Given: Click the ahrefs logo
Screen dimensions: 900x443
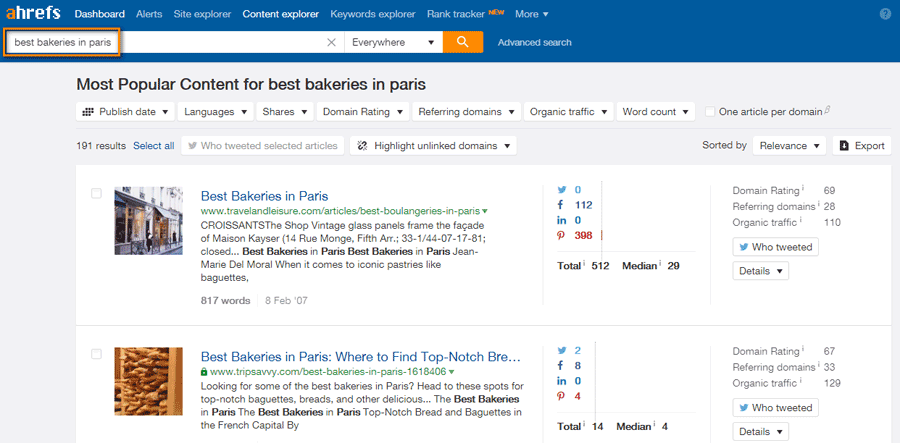Looking at the screenshot, I should coord(33,13).
